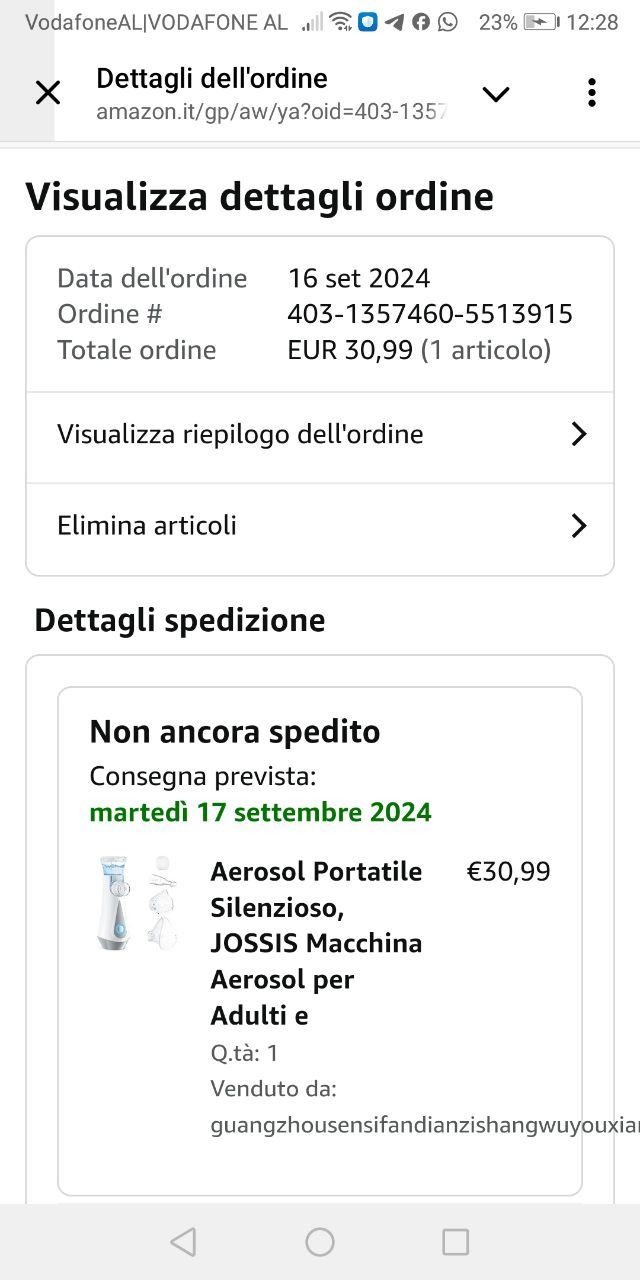Tap the Facebook notification icon
Image resolution: width=640 pixels, height=1280 pixels.
421,22
